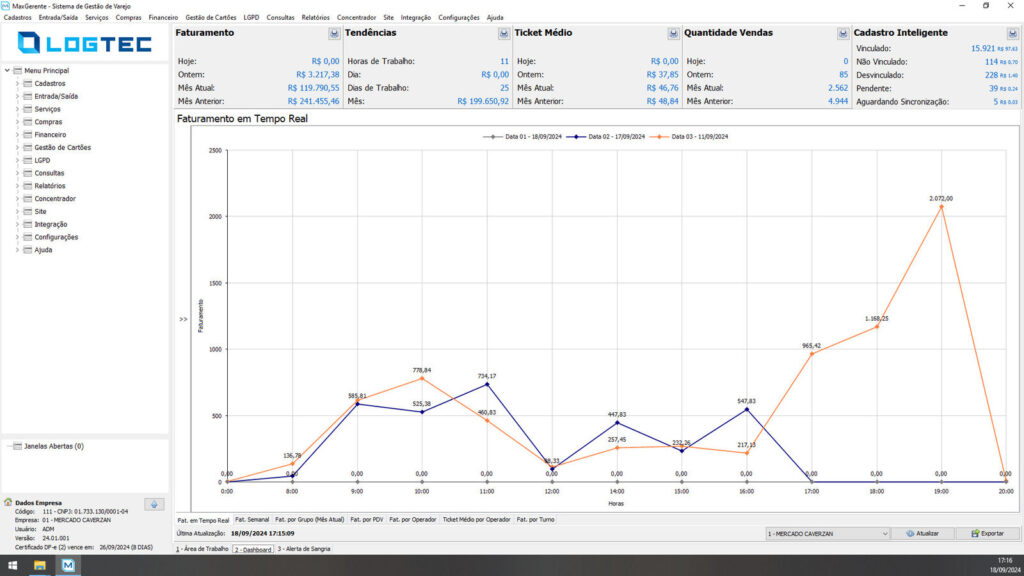
Task: Select the Ajuda item in the sidebar tree
Action: (43, 250)
